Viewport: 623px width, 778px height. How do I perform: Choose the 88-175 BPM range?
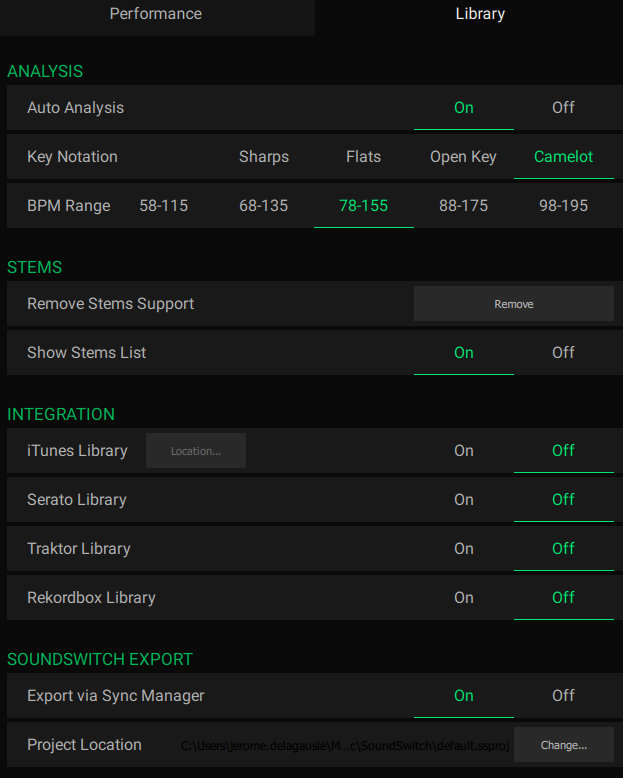tap(464, 206)
